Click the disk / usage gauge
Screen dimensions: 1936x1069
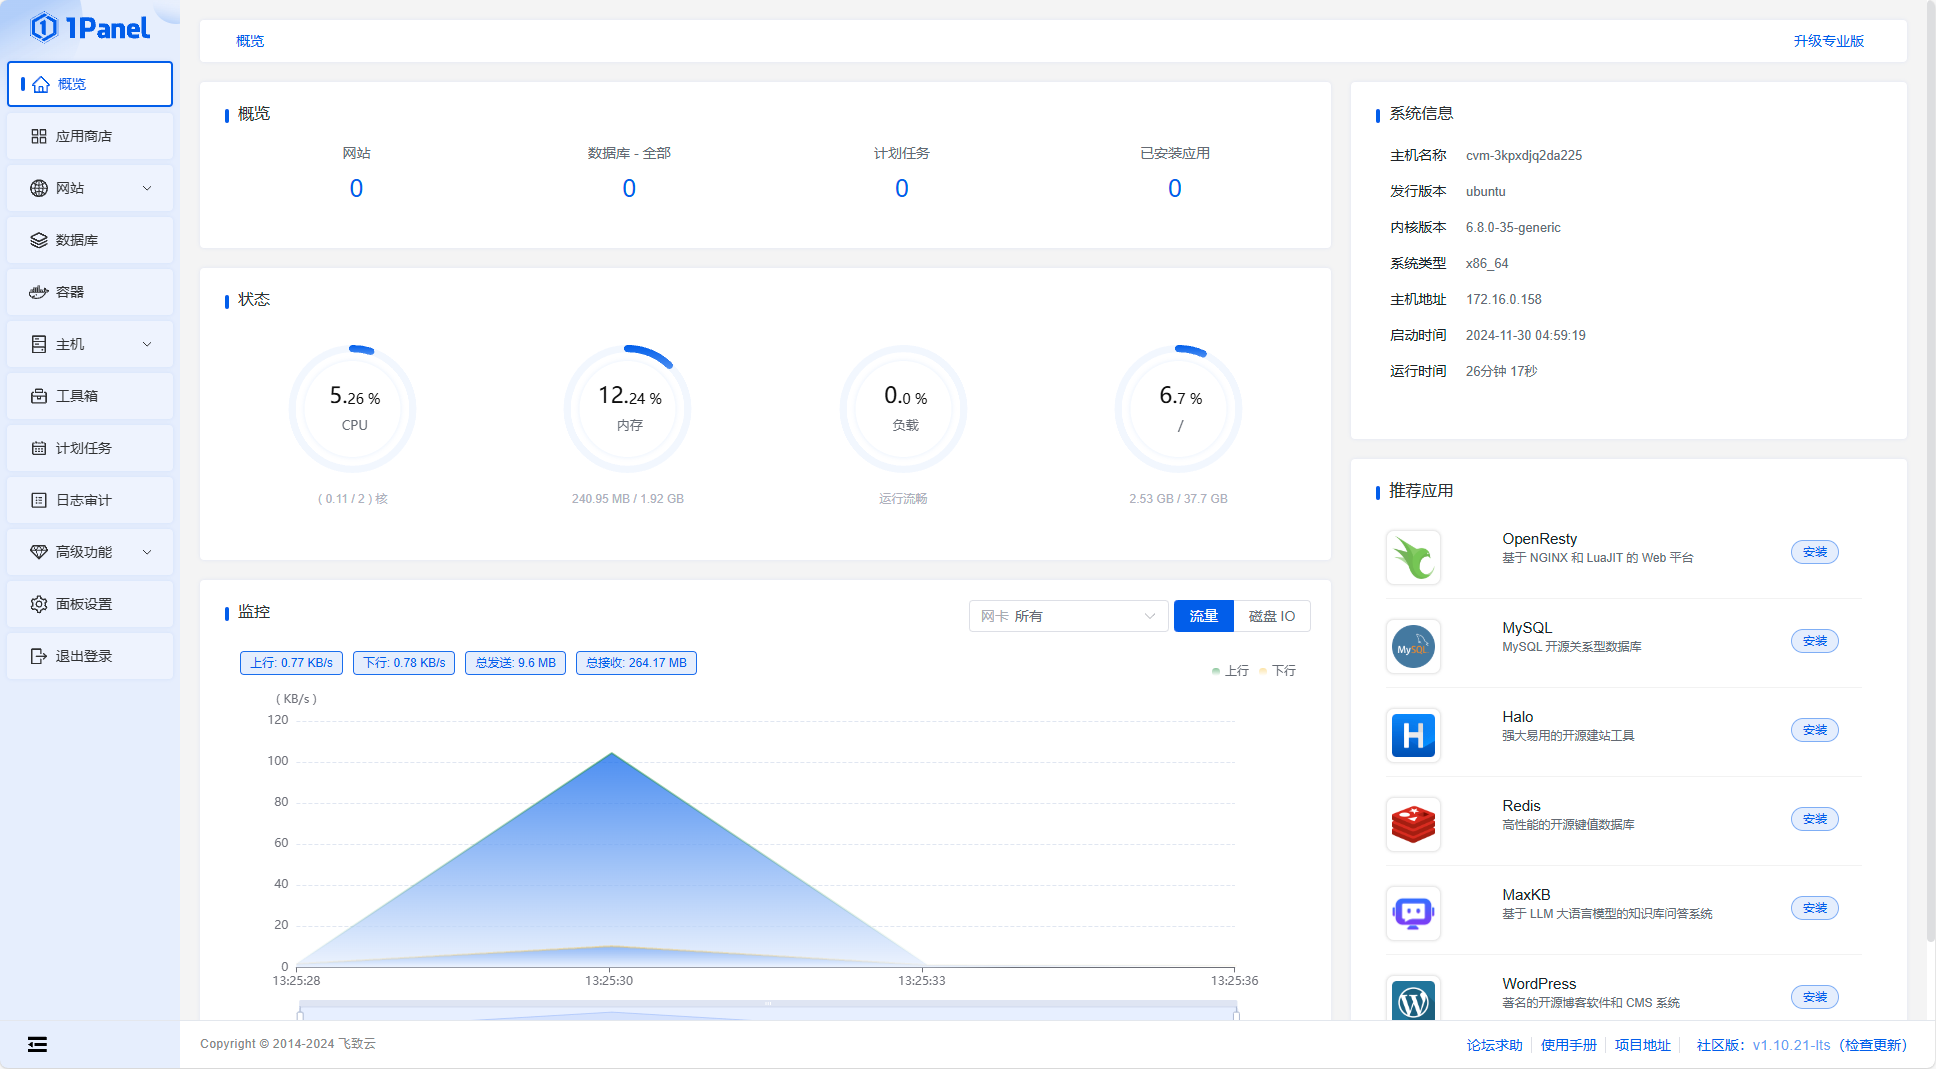coord(1179,409)
